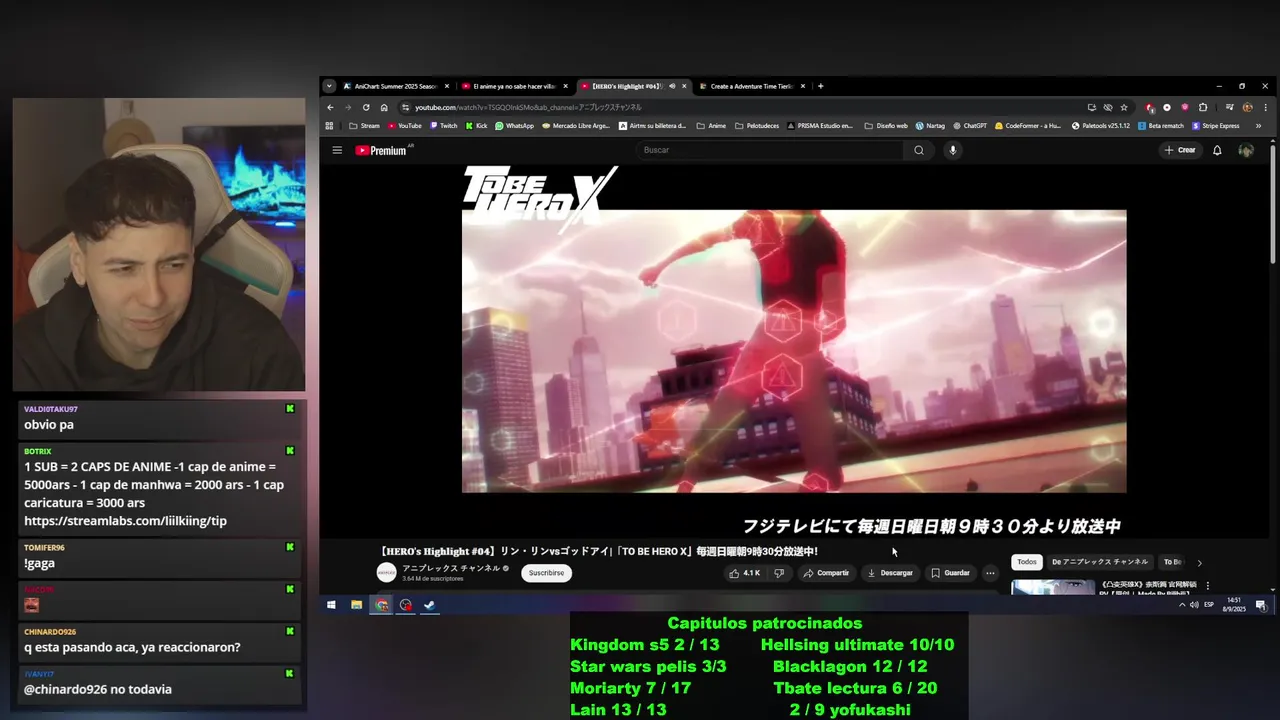
Task: Open the Kick bookmark
Action: pos(476,126)
